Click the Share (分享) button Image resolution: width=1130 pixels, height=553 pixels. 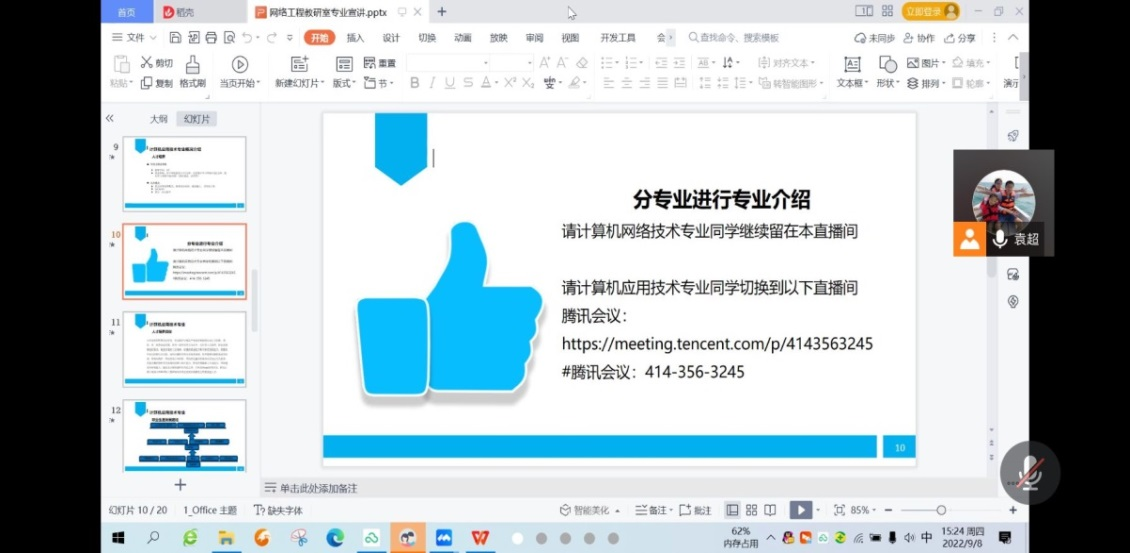[960, 38]
